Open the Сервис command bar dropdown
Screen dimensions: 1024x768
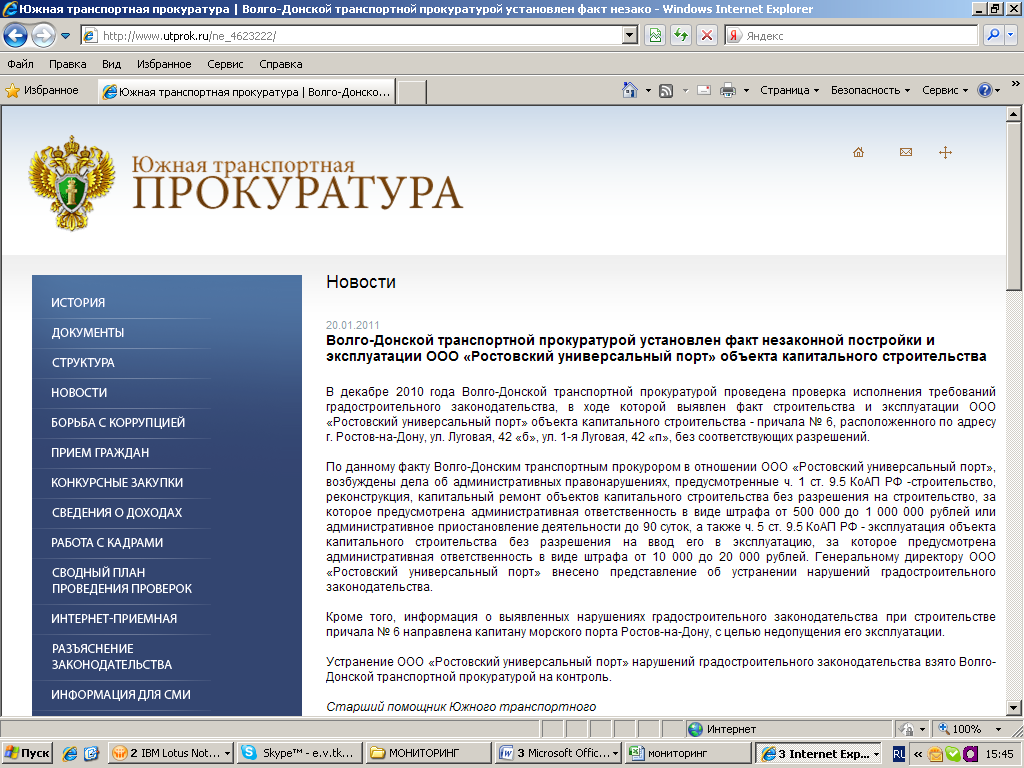pos(944,90)
